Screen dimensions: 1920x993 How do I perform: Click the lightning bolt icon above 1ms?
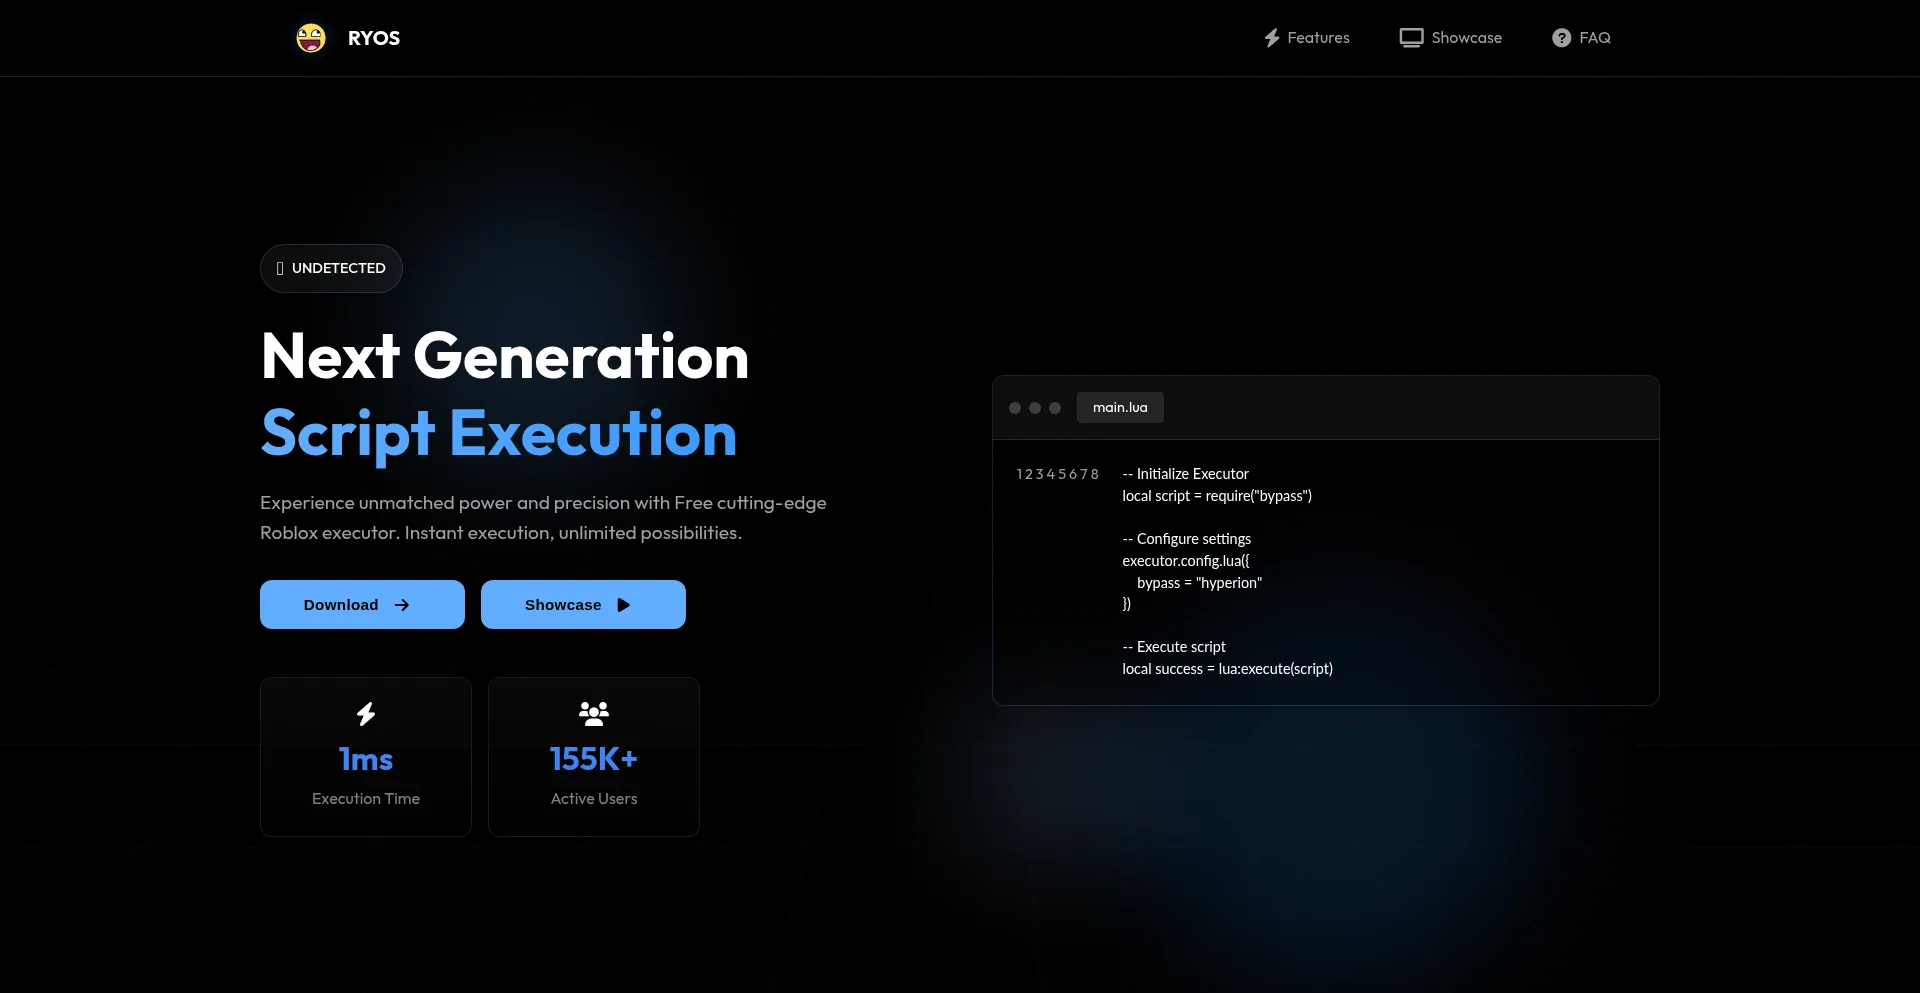click(366, 714)
